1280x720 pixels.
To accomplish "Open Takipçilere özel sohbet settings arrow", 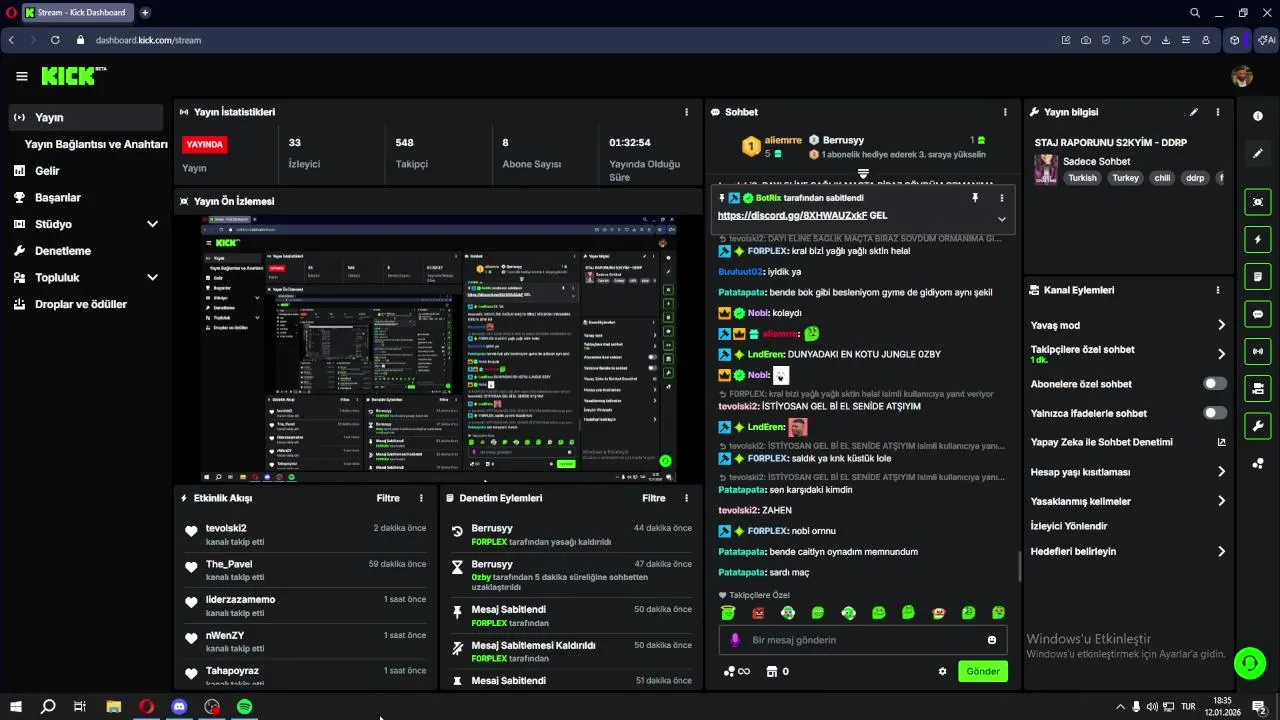I will point(1221,354).
